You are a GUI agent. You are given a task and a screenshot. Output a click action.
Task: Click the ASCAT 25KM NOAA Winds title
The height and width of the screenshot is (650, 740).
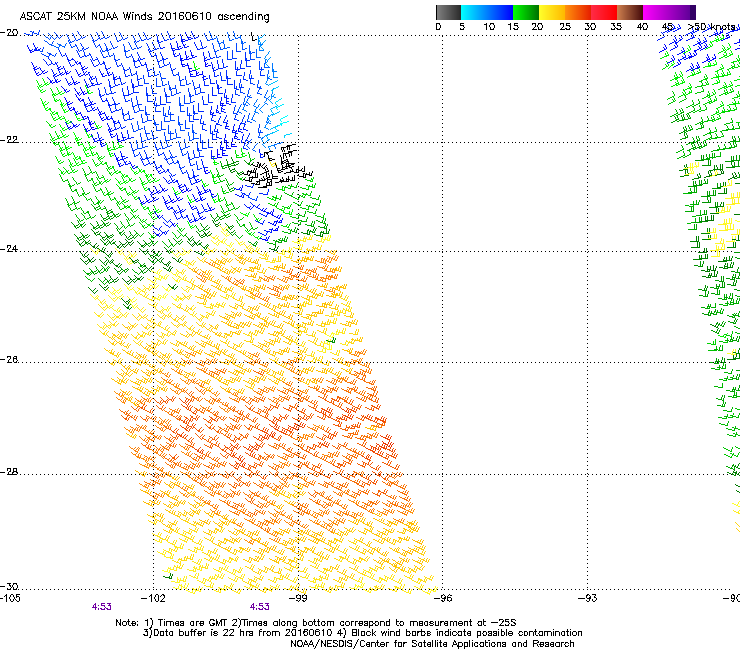coord(144,17)
